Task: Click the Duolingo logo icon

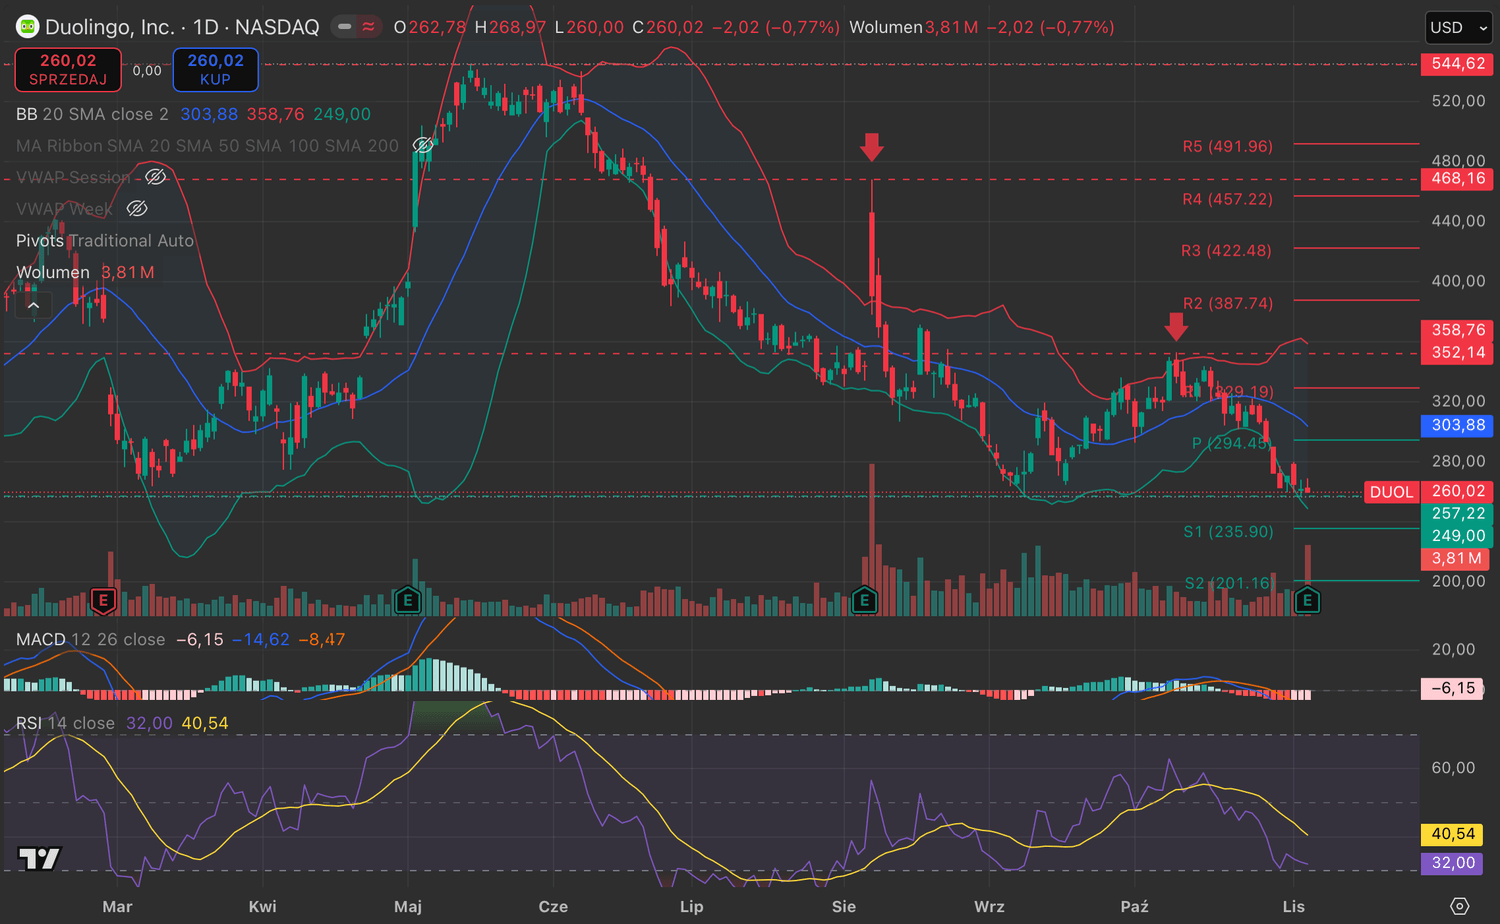Action: click(x=27, y=27)
